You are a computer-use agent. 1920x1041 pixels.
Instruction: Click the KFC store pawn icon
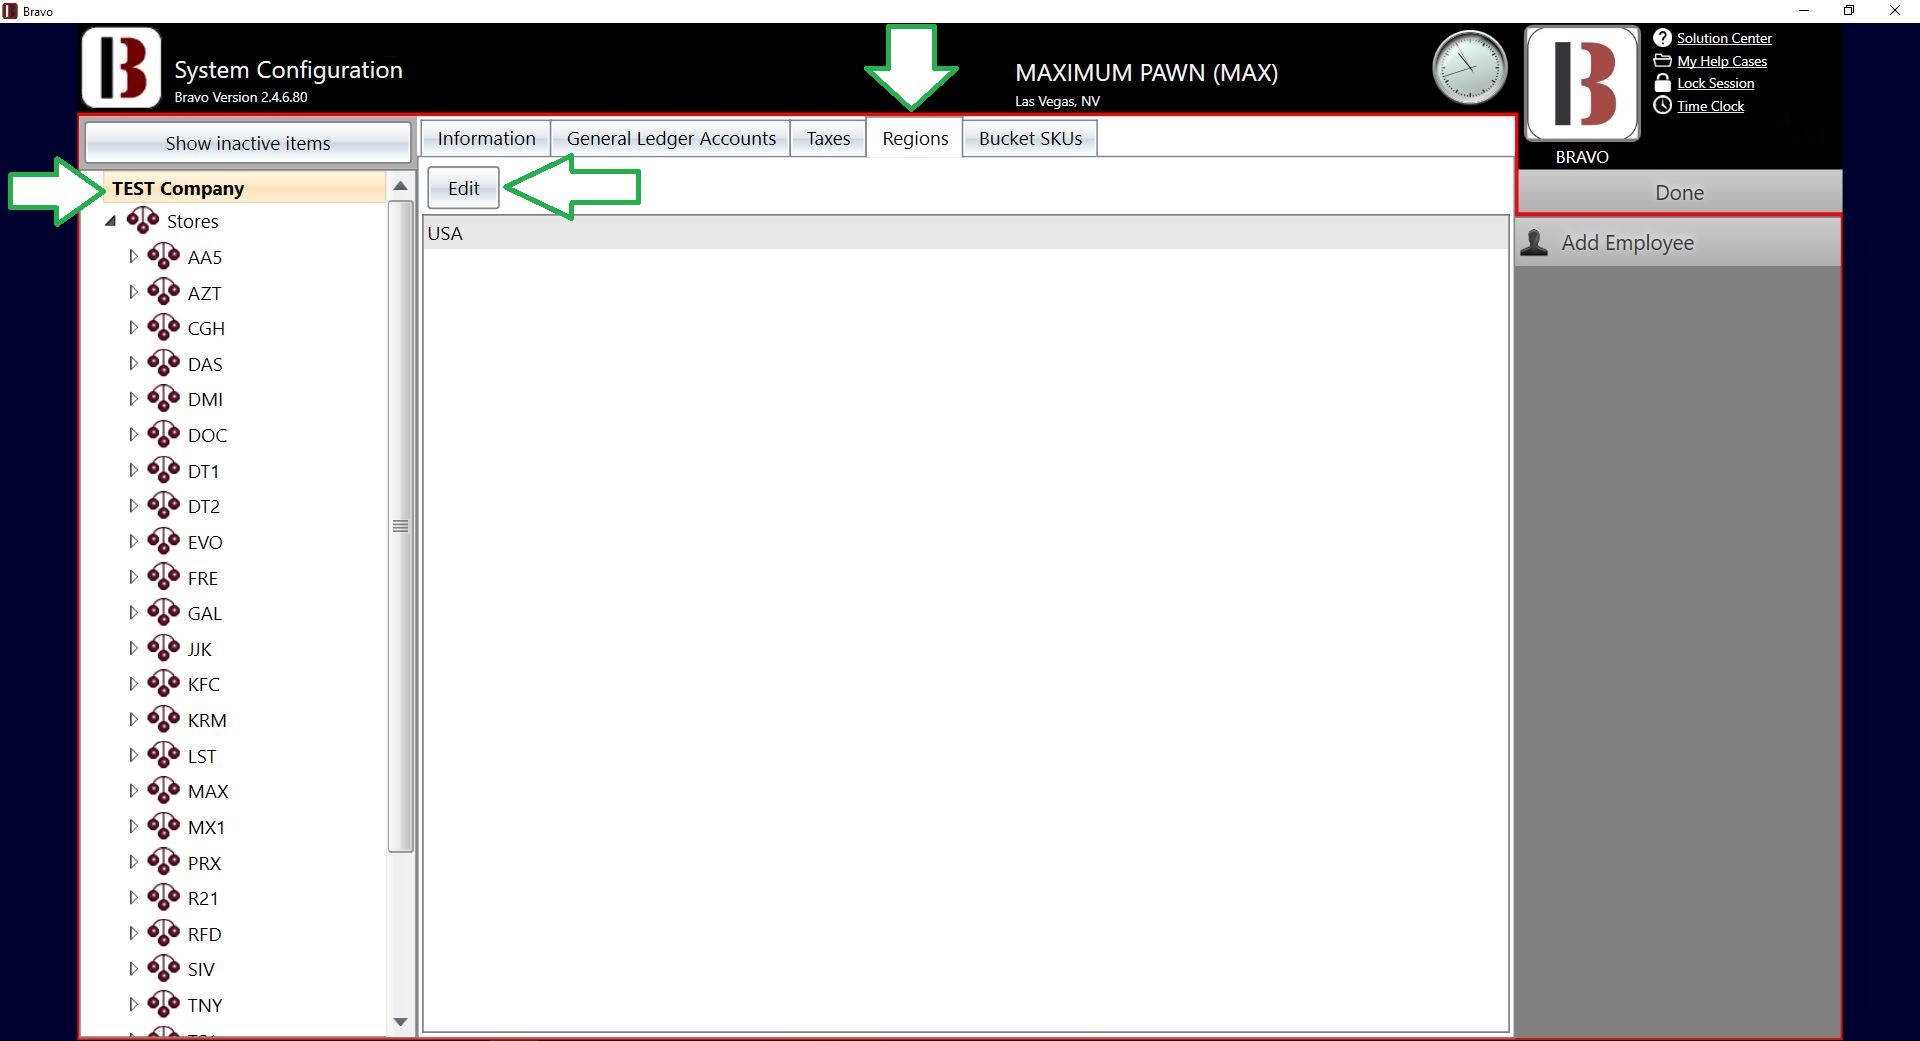164,683
